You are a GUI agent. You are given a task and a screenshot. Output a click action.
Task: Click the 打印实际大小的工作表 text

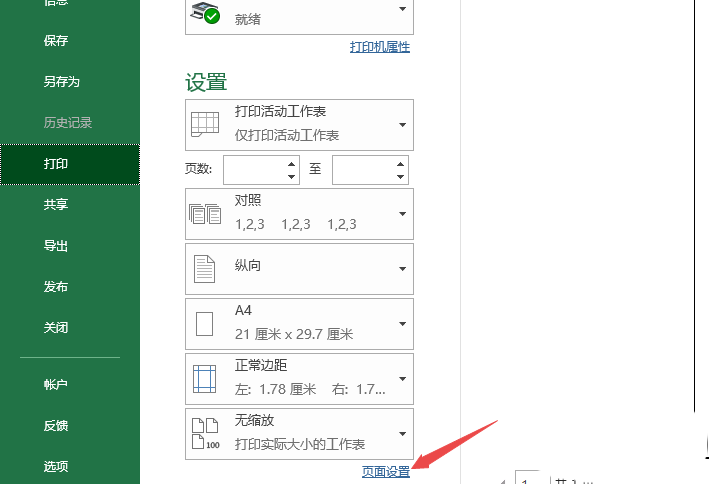(299, 444)
